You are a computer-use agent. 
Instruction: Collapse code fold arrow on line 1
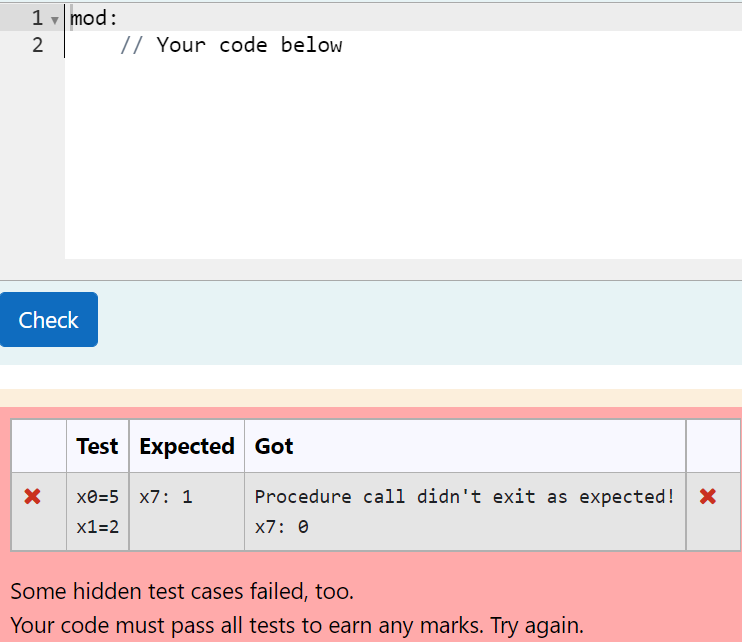point(55,20)
